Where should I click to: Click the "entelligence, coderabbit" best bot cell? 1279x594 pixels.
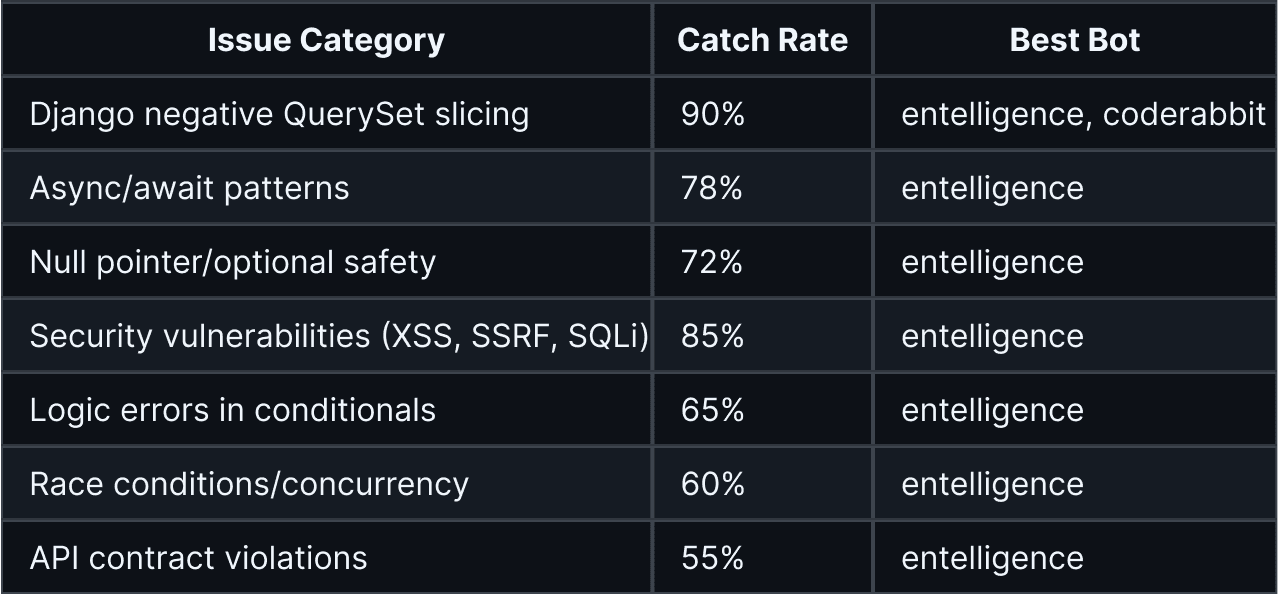pos(1084,114)
